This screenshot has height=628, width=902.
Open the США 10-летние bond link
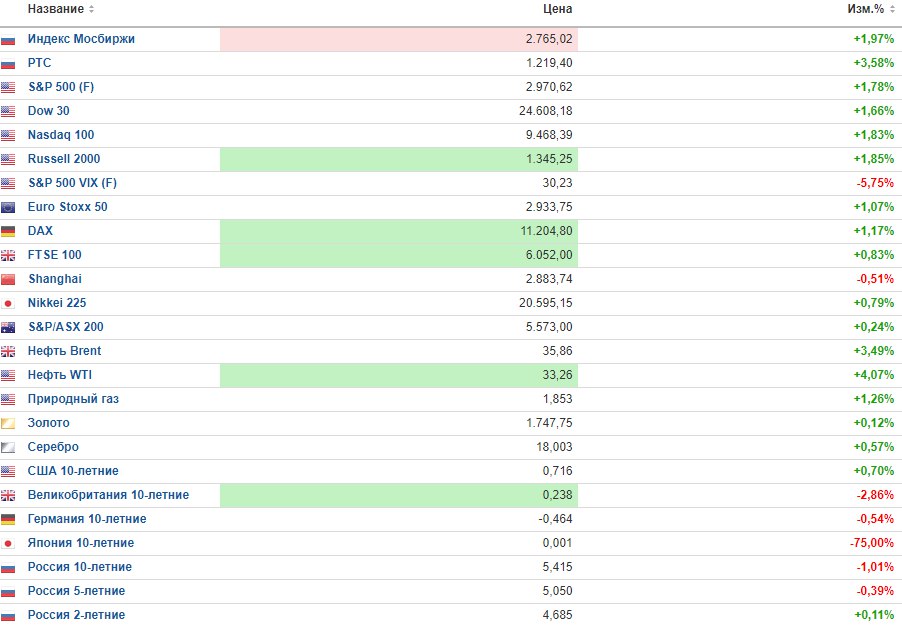coord(73,471)
